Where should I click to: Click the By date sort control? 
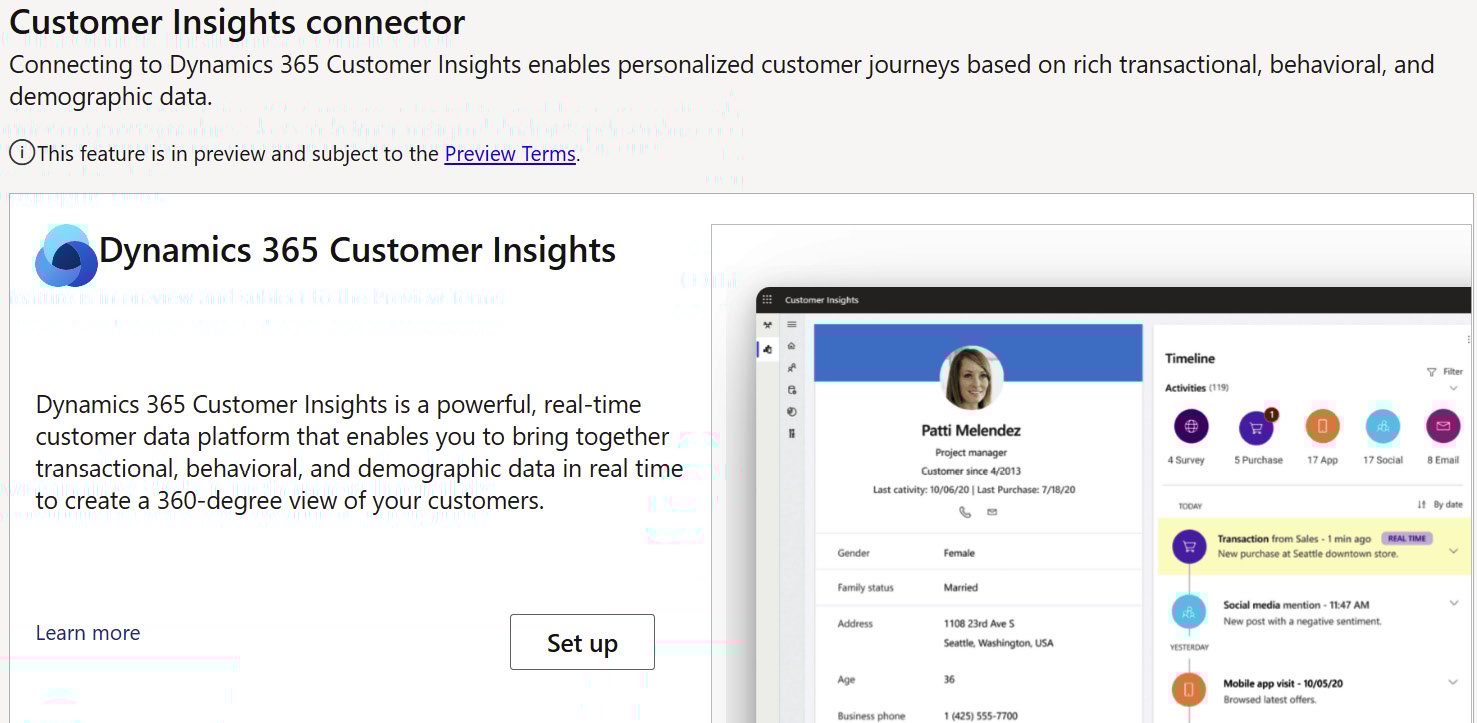click(1440, 505)
